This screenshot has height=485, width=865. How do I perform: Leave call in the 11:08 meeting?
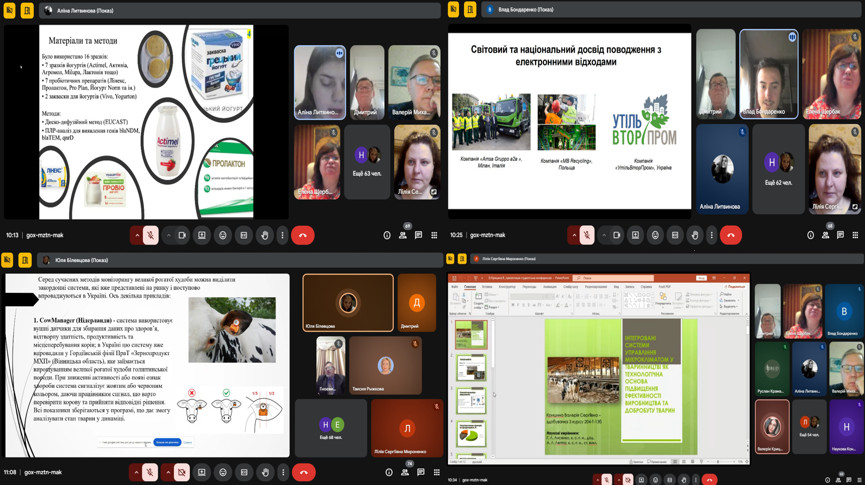tap(303, 473)
